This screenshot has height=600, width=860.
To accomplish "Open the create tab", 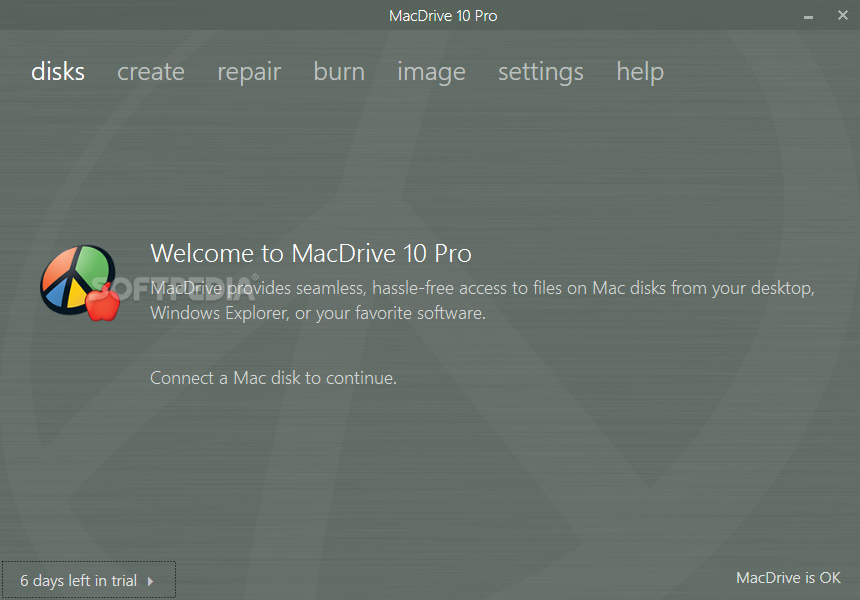I will tap(151, 72).
